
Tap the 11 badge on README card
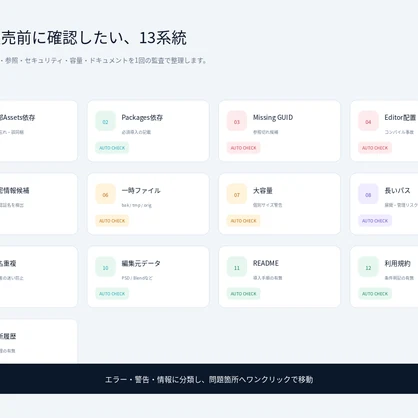(x=237, y=267)
